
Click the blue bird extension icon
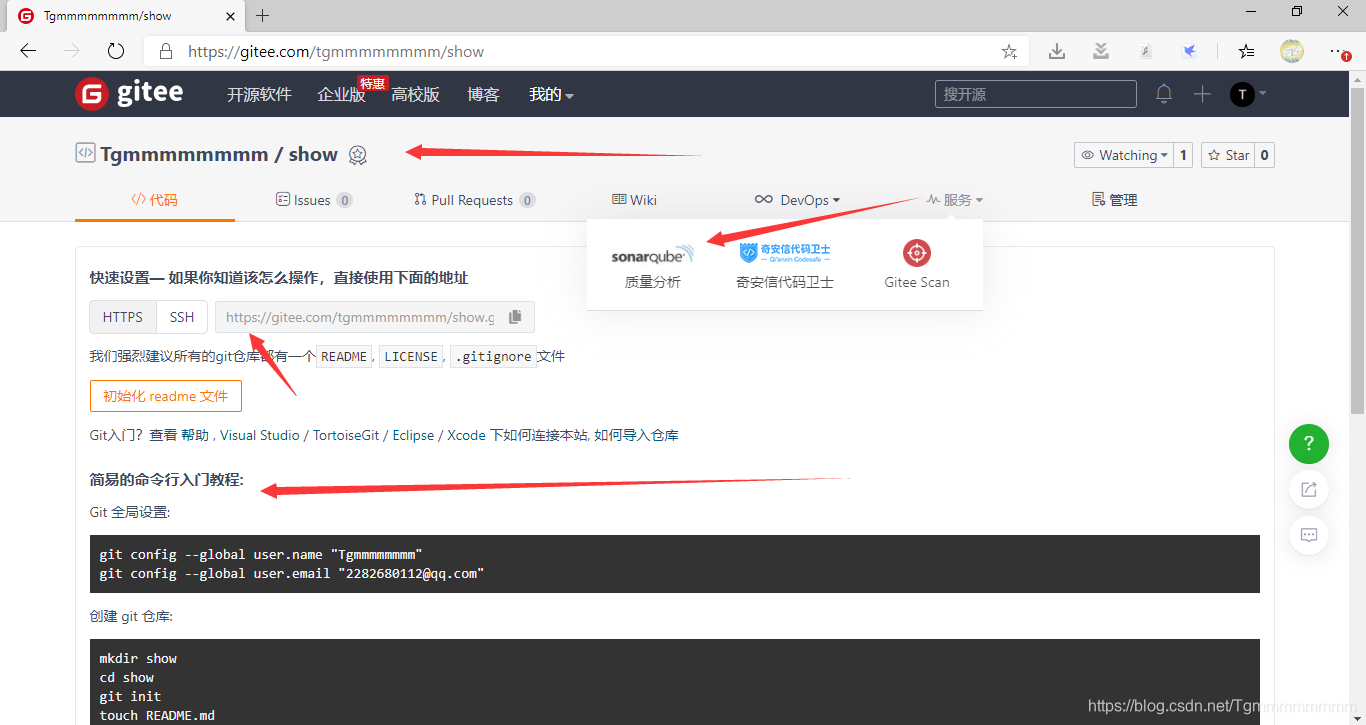click(1189, 51)
